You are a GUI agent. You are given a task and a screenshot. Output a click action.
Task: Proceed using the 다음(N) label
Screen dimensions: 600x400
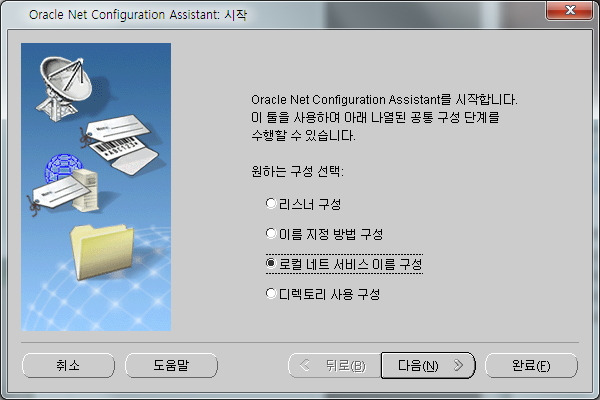point(418,366)
